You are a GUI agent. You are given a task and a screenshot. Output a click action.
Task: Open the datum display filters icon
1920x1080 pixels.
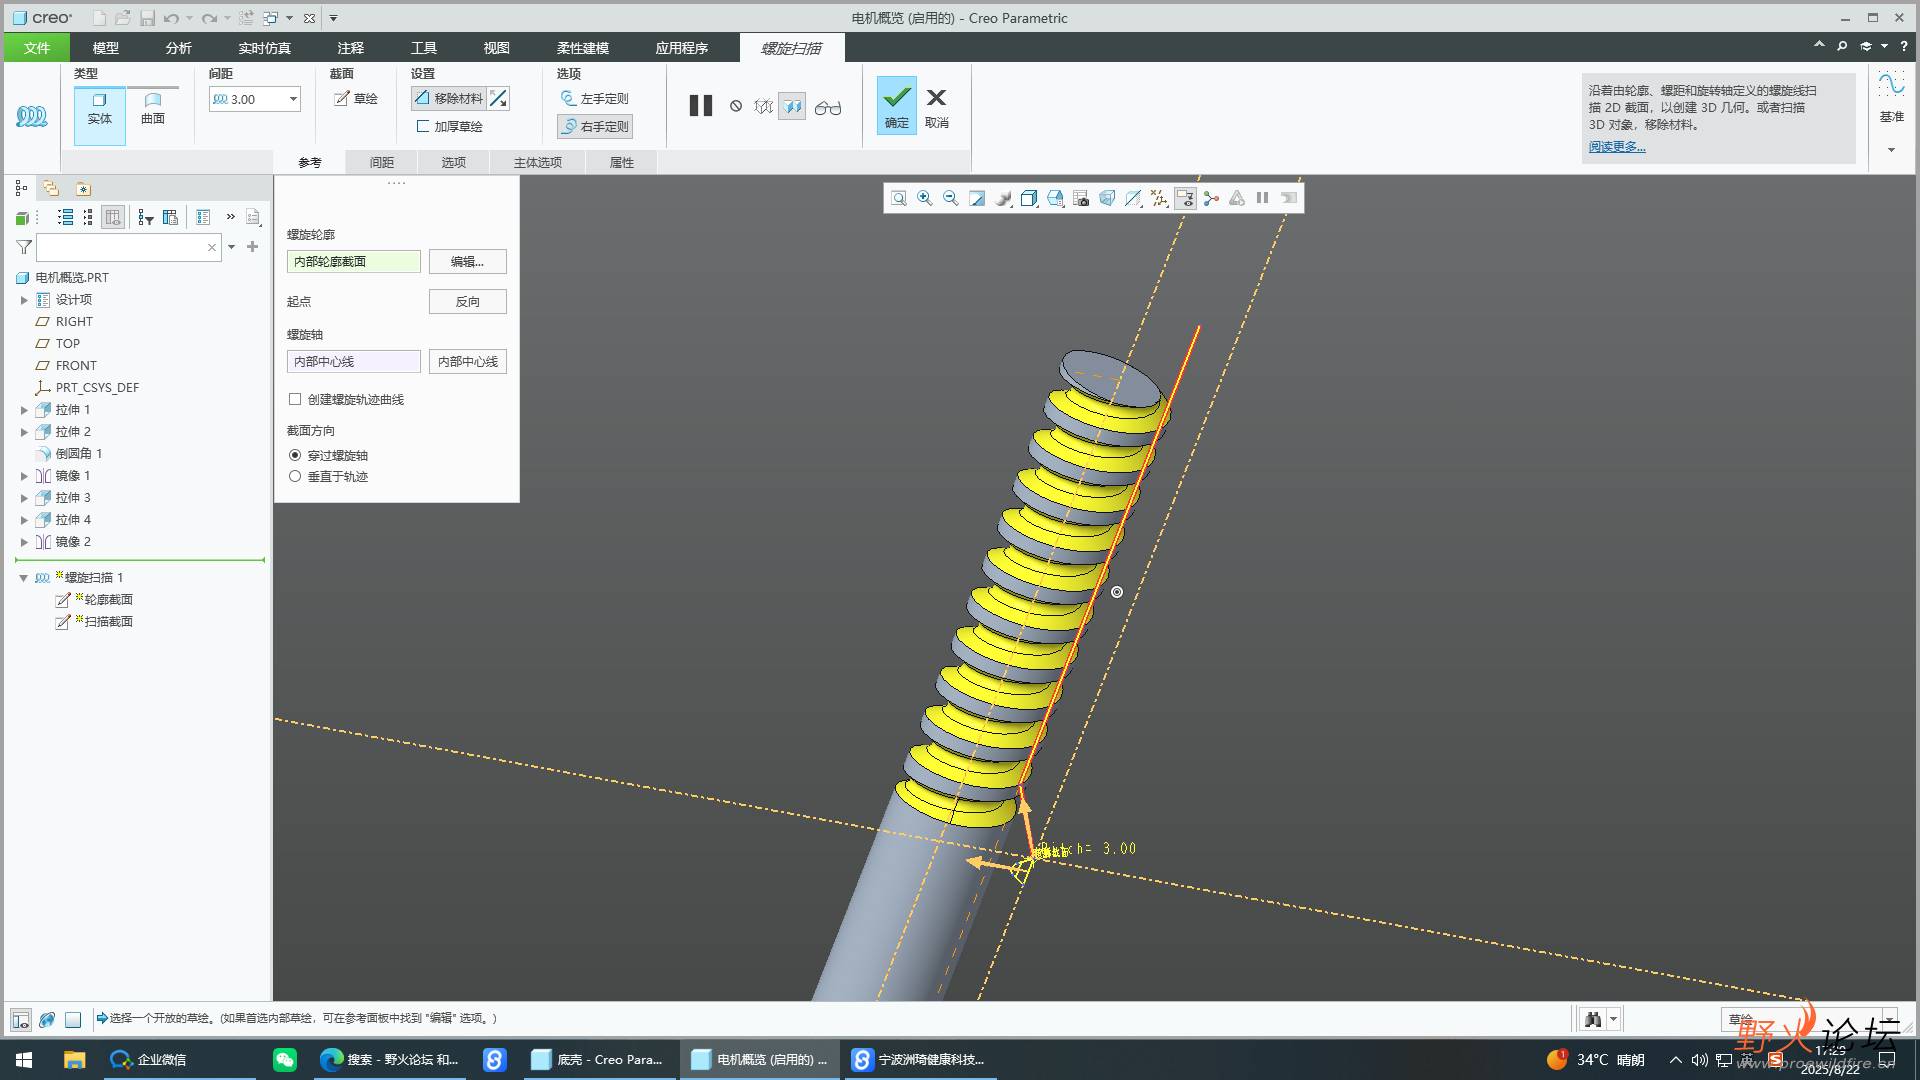click(x=1159, y=198)
